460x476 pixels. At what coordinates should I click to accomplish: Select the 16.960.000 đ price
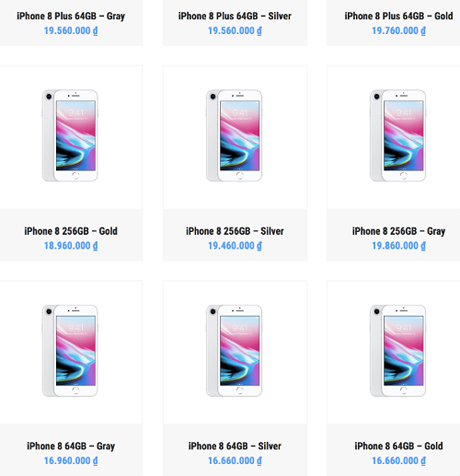(71, 461)
